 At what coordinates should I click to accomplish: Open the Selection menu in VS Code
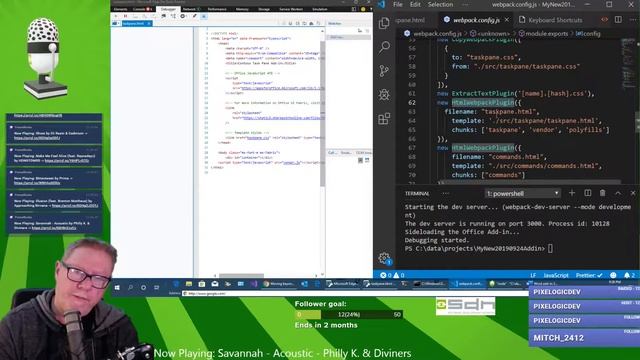click(x=440, y=4)
